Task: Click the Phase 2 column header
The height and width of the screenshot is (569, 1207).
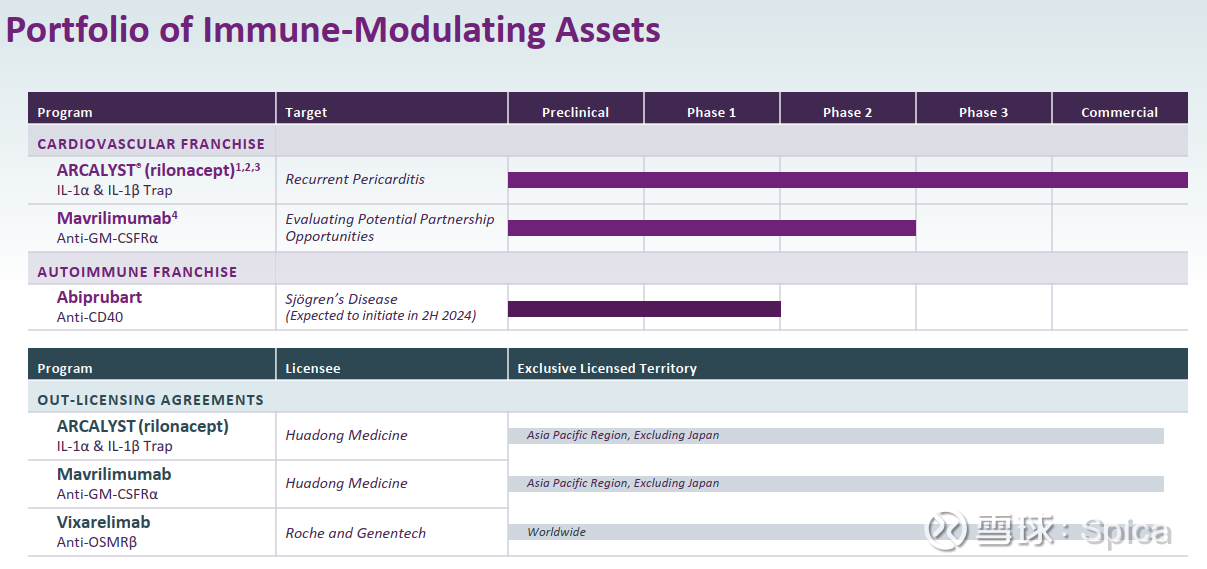Action: 848,112
